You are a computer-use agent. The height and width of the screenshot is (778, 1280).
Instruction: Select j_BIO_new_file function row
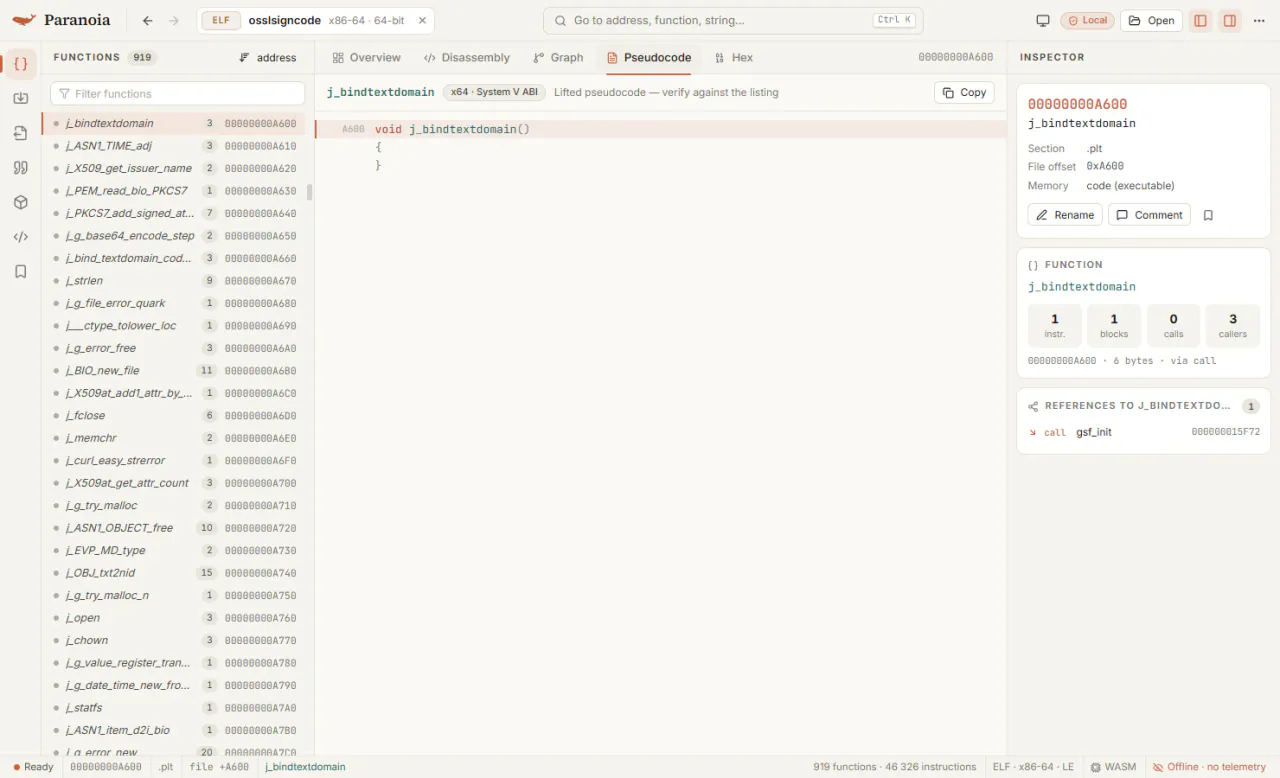(x=175, y=371)
